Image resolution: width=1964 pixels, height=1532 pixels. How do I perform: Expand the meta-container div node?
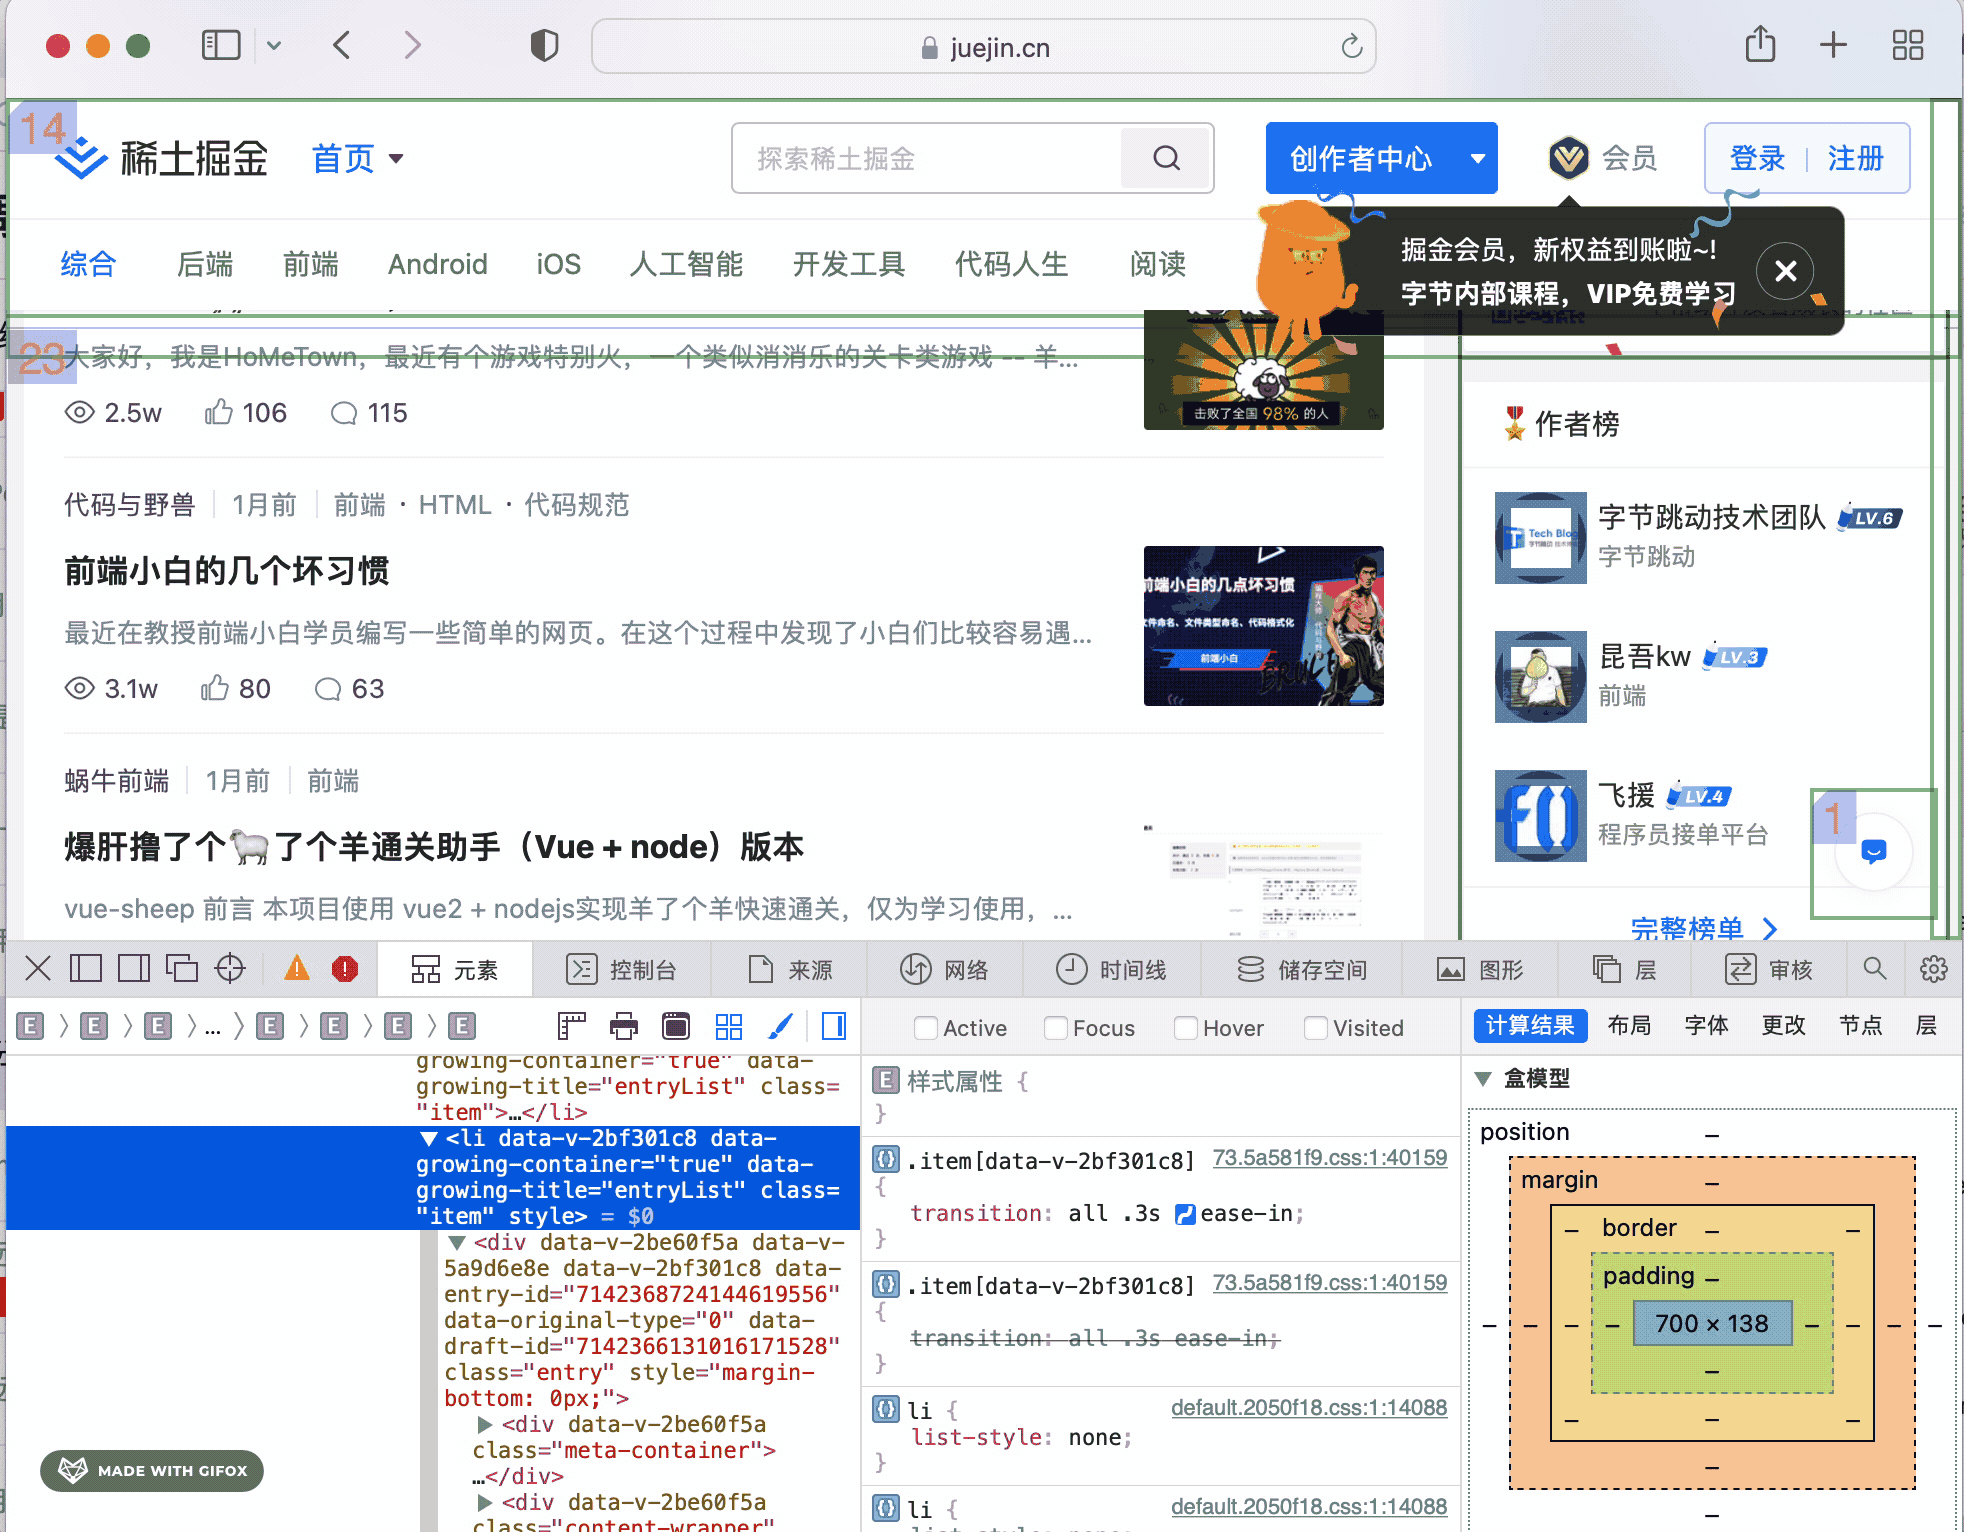click(485, 1424)
